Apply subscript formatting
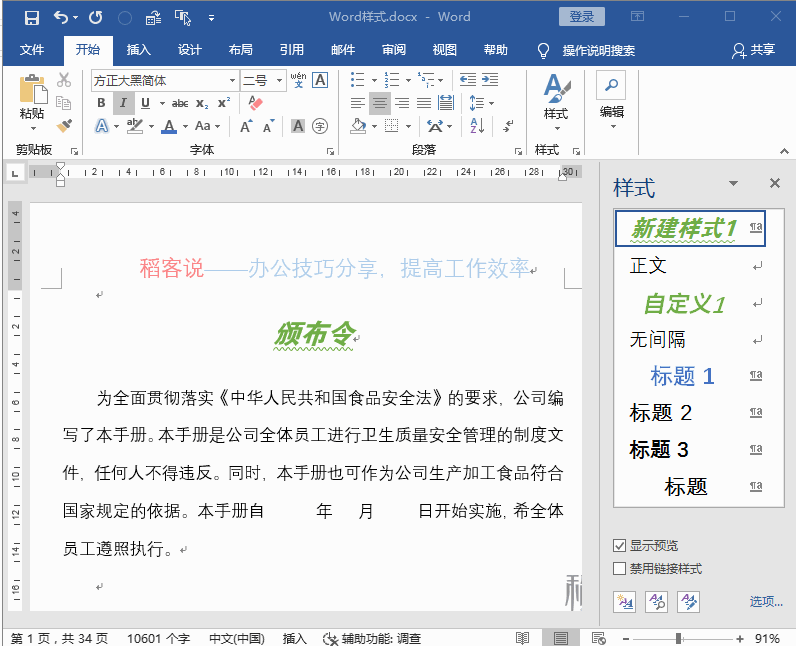796x646 pixels. [x=202, y=103]
